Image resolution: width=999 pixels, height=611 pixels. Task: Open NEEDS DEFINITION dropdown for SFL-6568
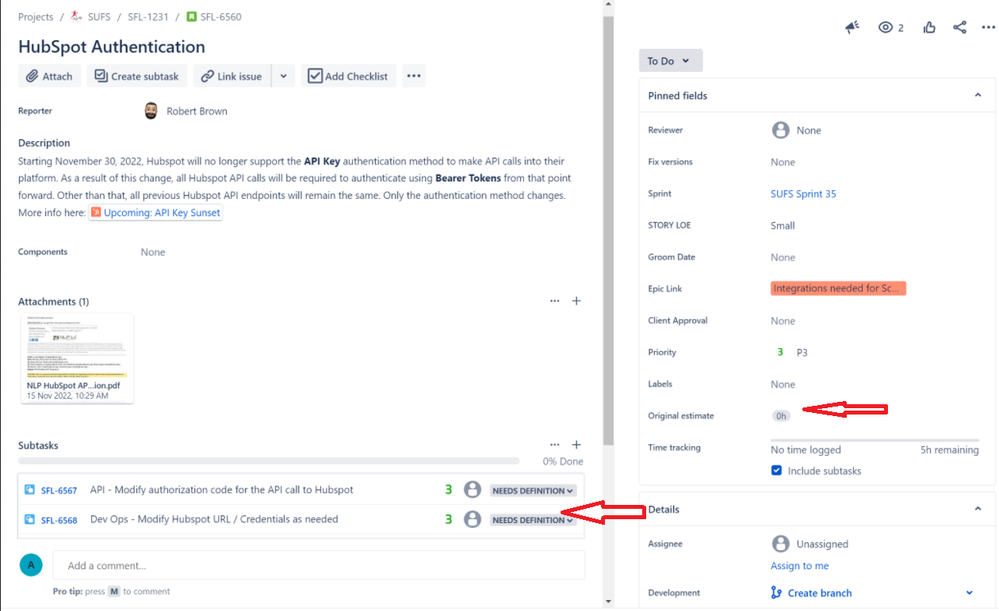pos(533,520)
